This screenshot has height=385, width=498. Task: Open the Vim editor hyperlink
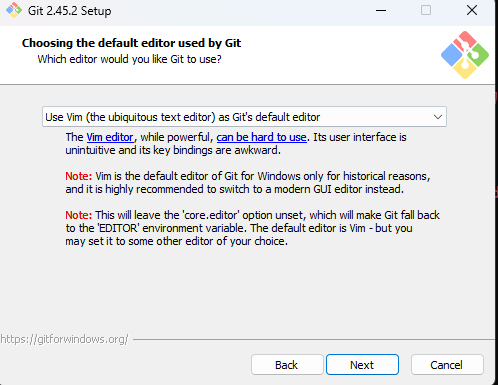click(x=110, y=137)
